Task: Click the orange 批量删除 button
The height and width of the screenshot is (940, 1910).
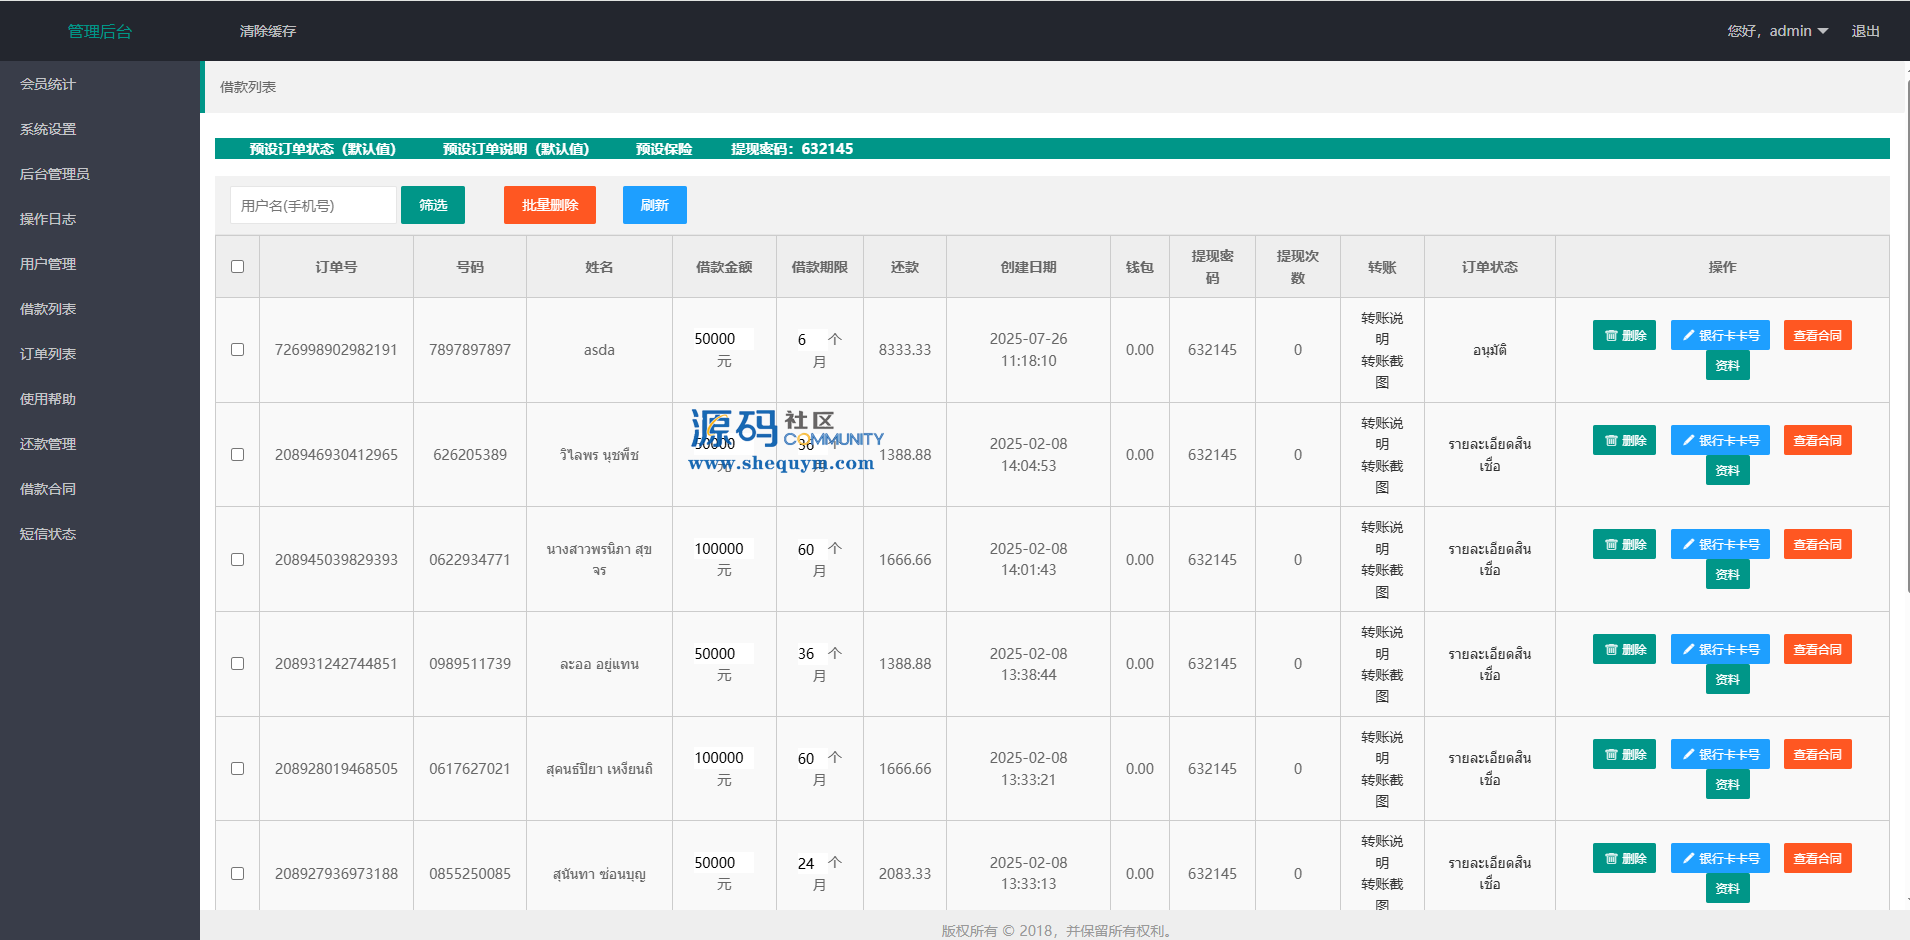Action: 549,205
